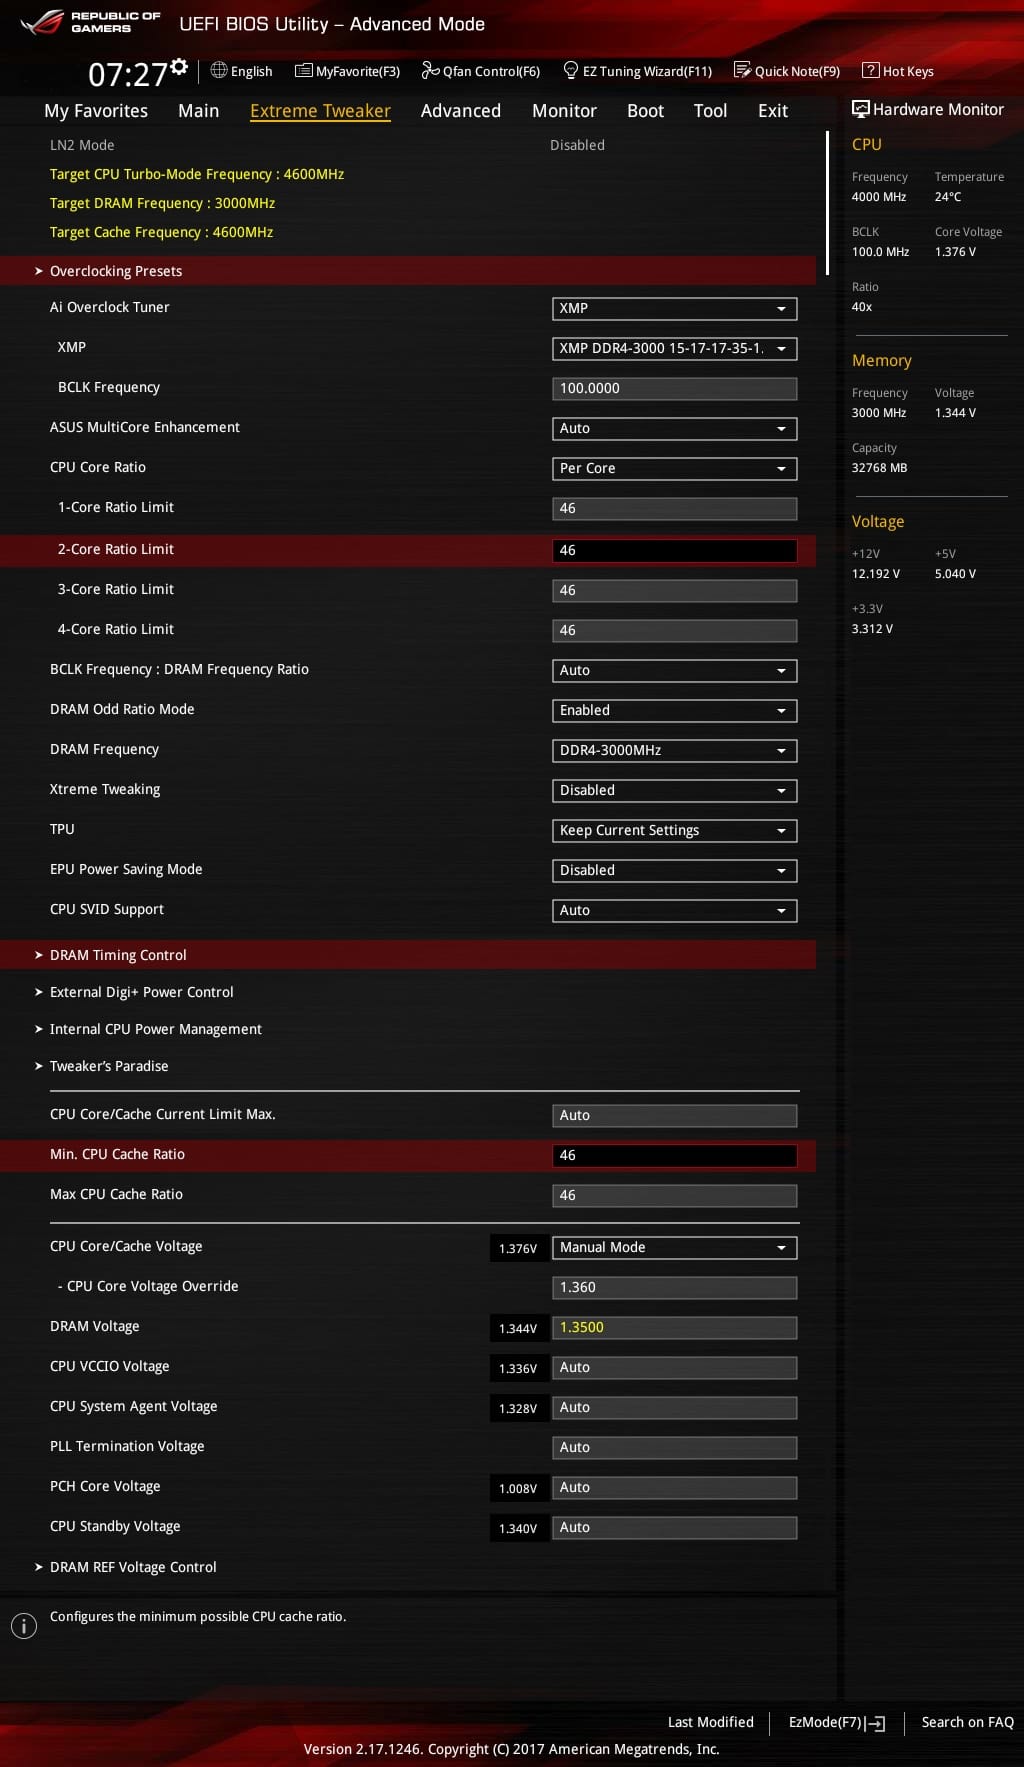
Task: Open DRAM Frequency dropdown
Action: pyautogui.click(x=675, y=750)
